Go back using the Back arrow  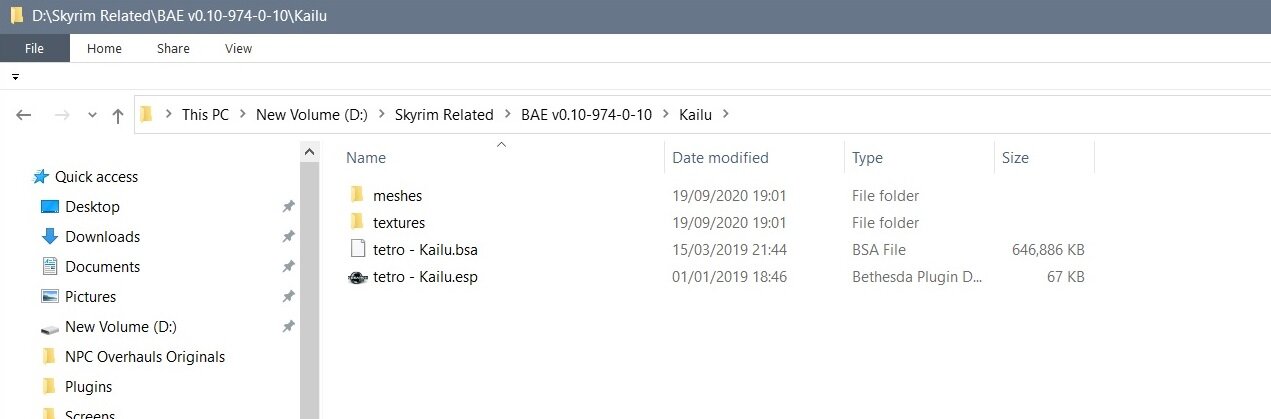click(24, 115)
